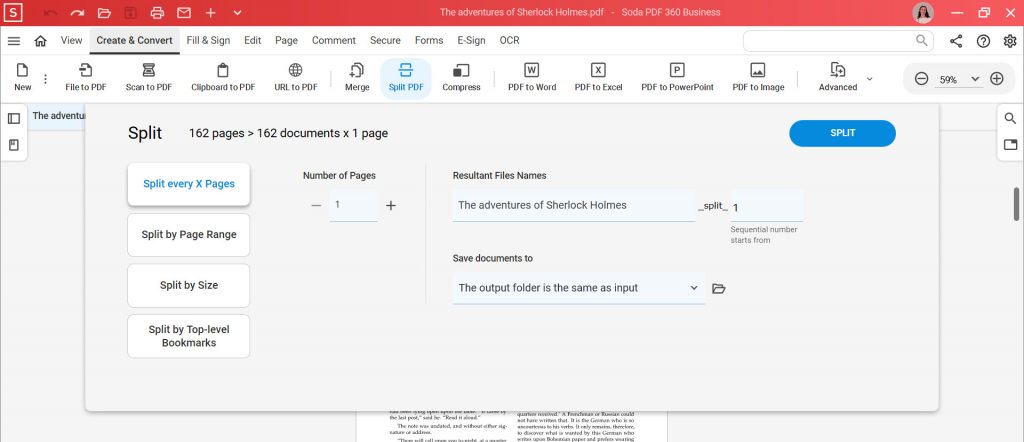Click the Soda PDF logo icon
The image size is (1024, 442).
pos(13,12)
